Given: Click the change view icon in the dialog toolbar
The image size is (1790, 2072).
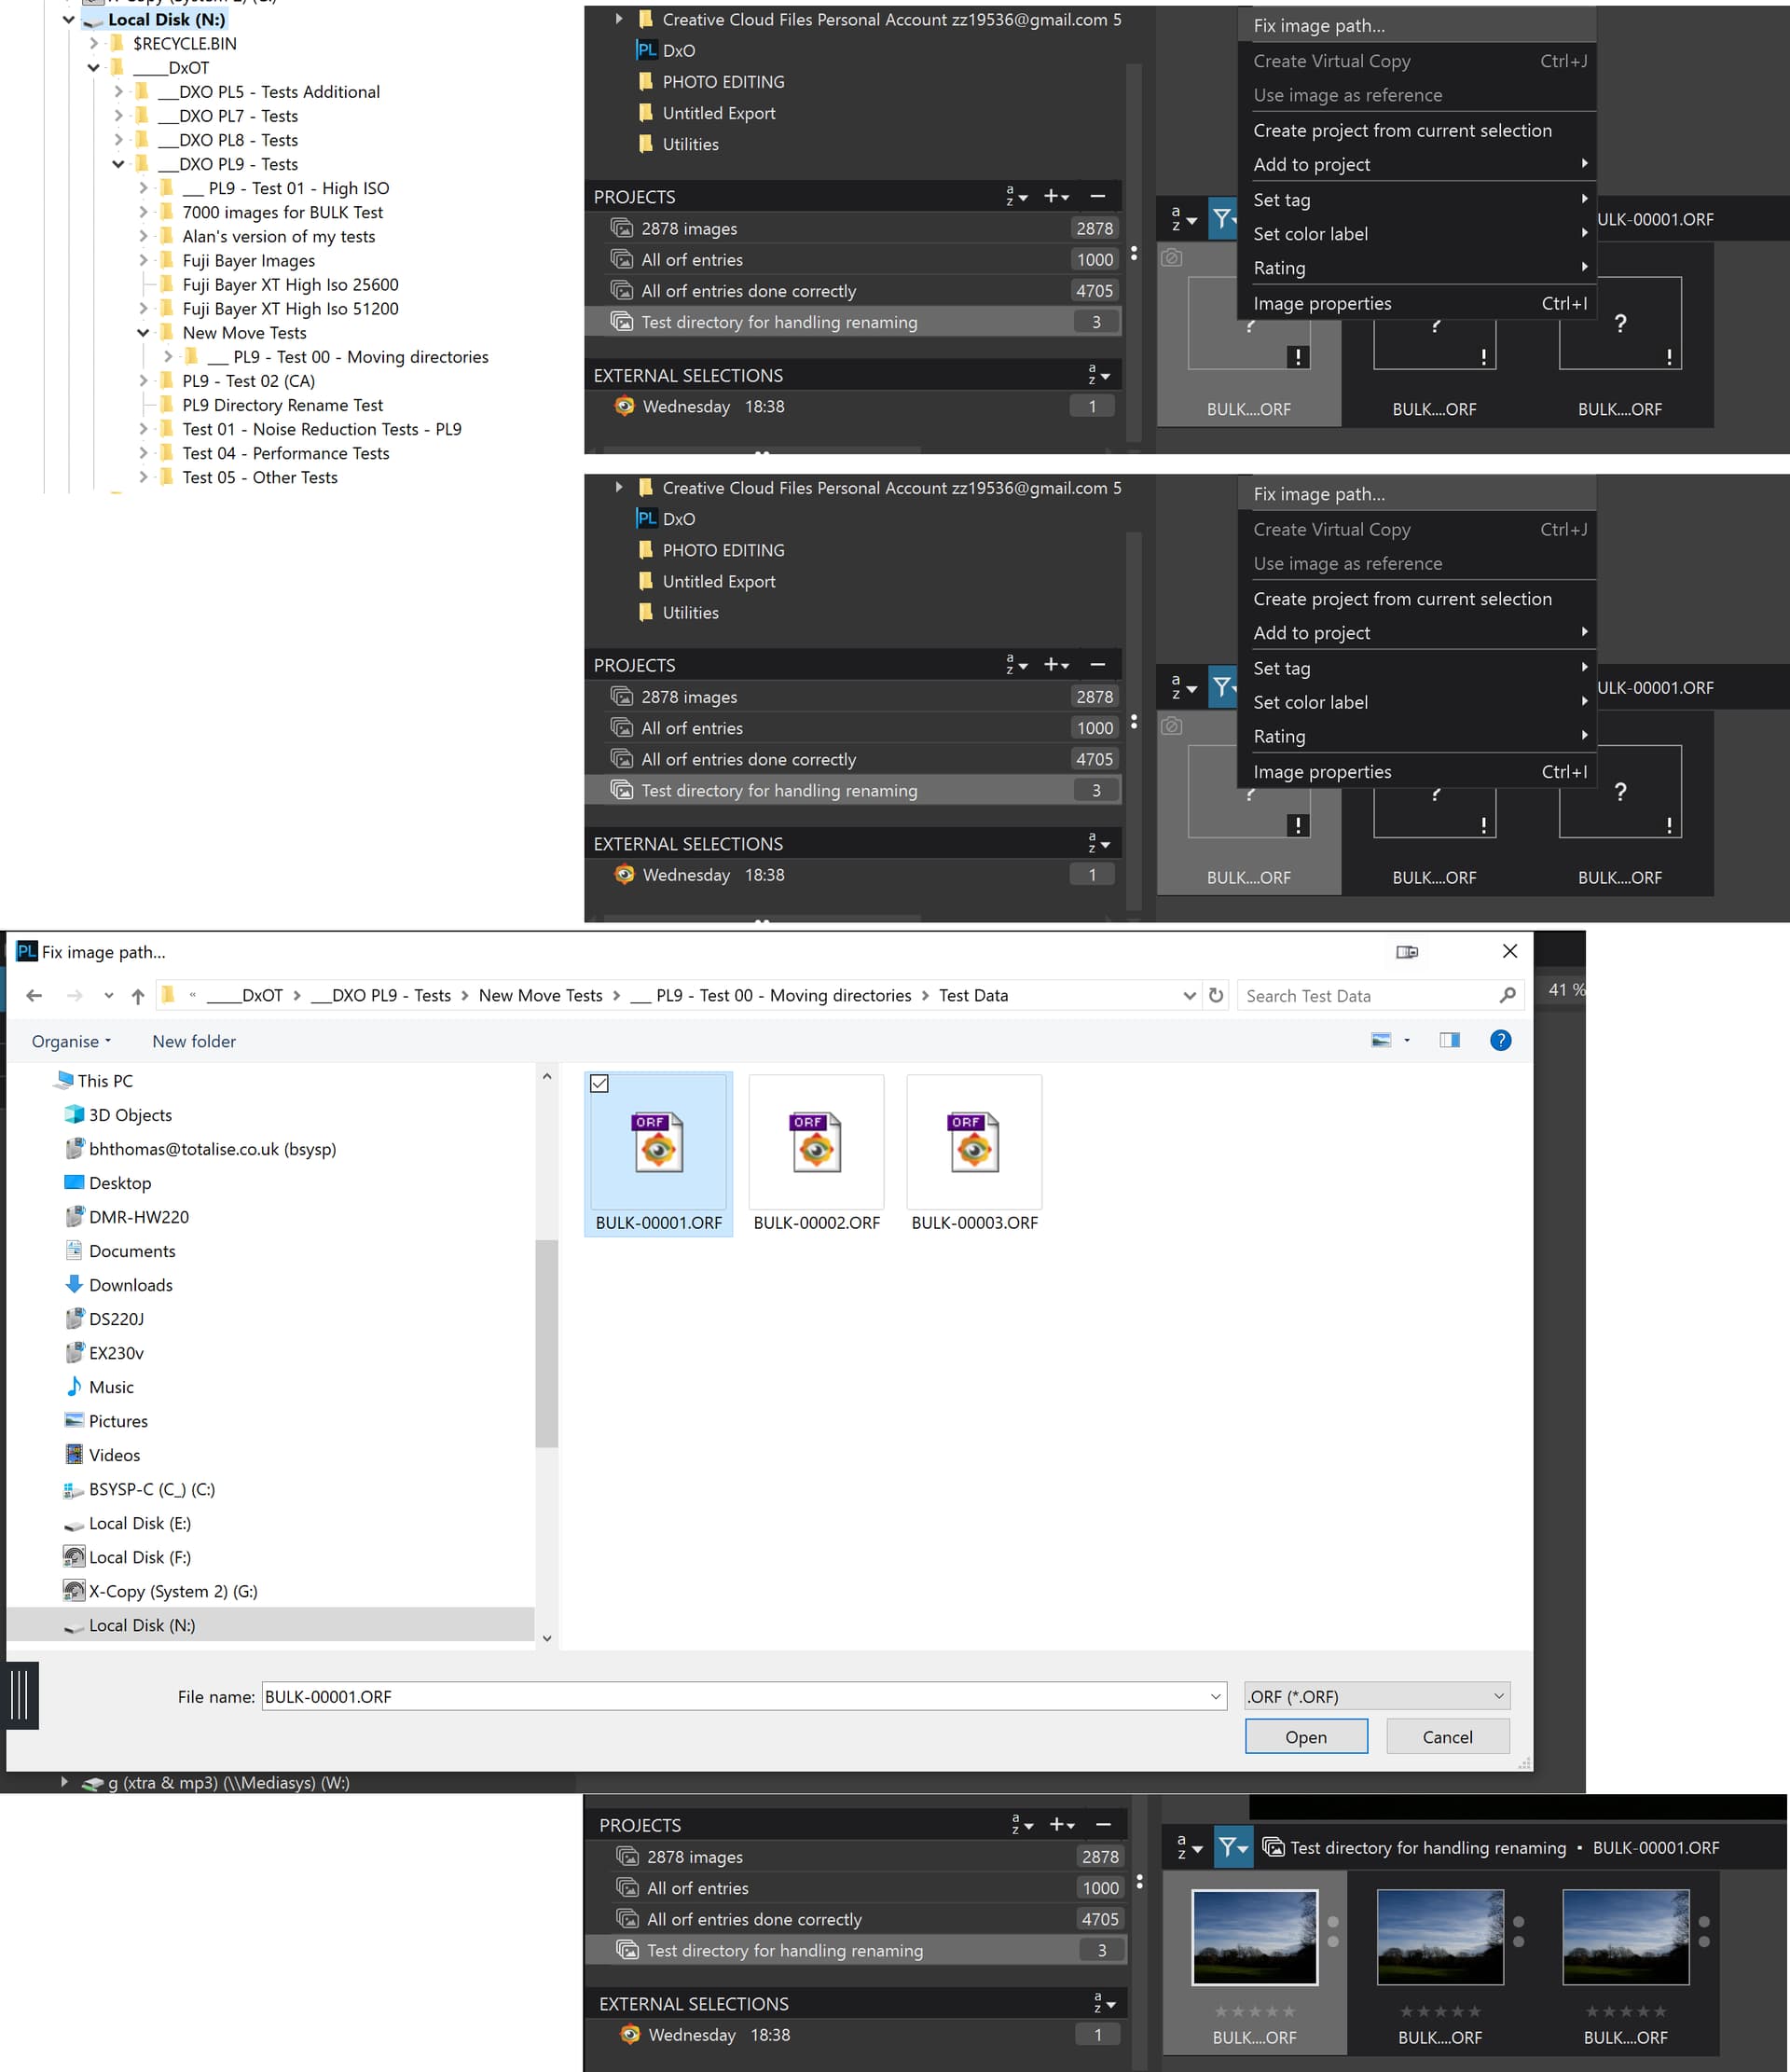Looking at the screenshot, I should [x=1380, y=1040].
